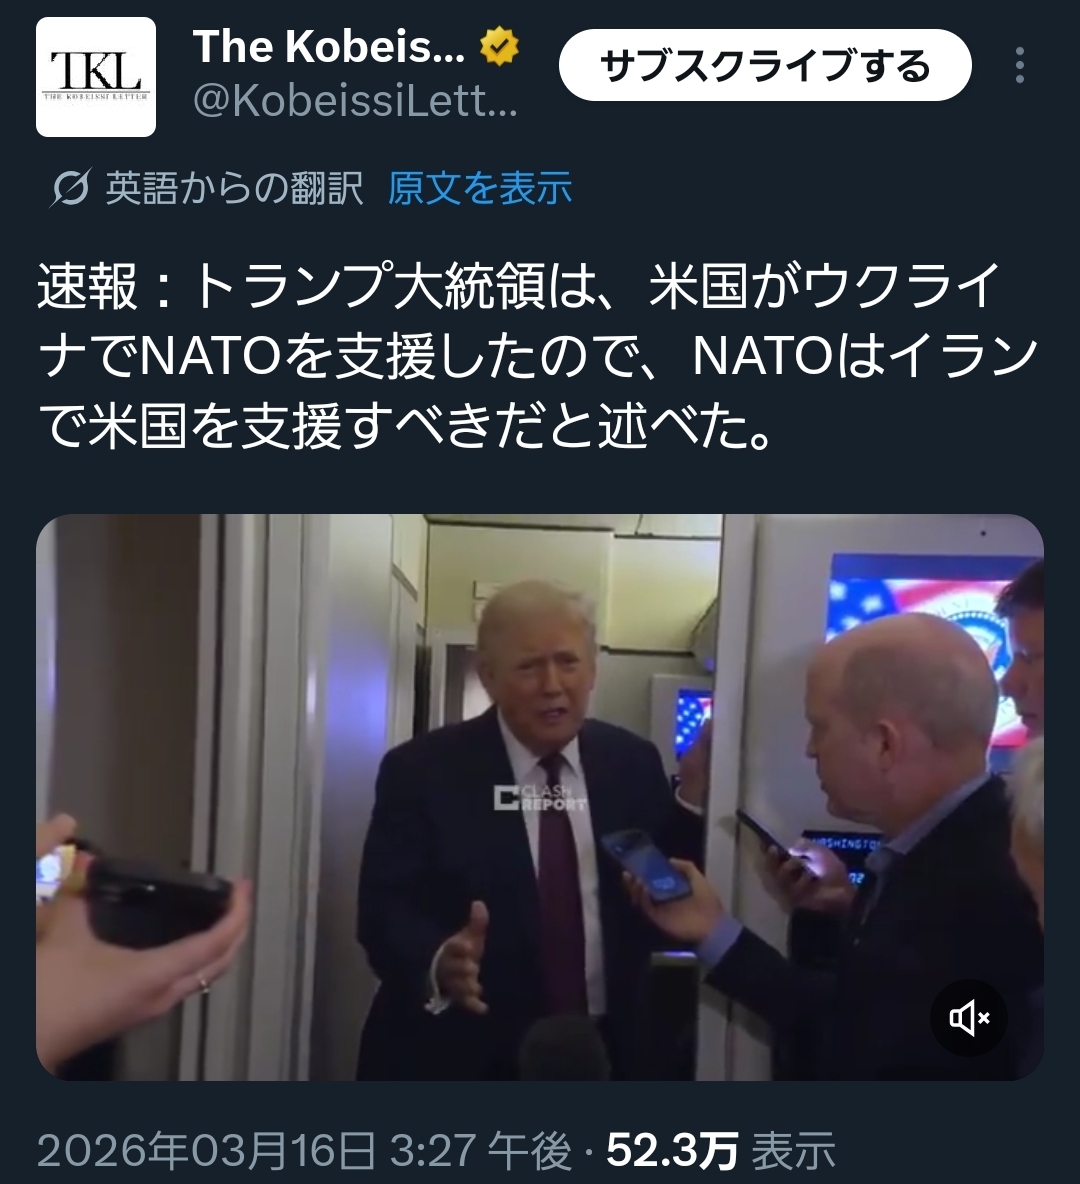The image size is (1080, 1184).
Task: Open The Kobeis... display name
Action: click(x=329, y=47)
